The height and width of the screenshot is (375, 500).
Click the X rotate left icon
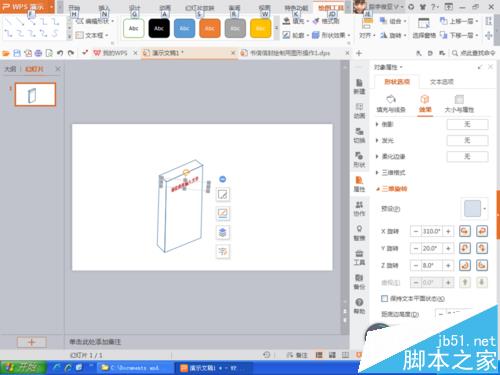tap(465, 231)
